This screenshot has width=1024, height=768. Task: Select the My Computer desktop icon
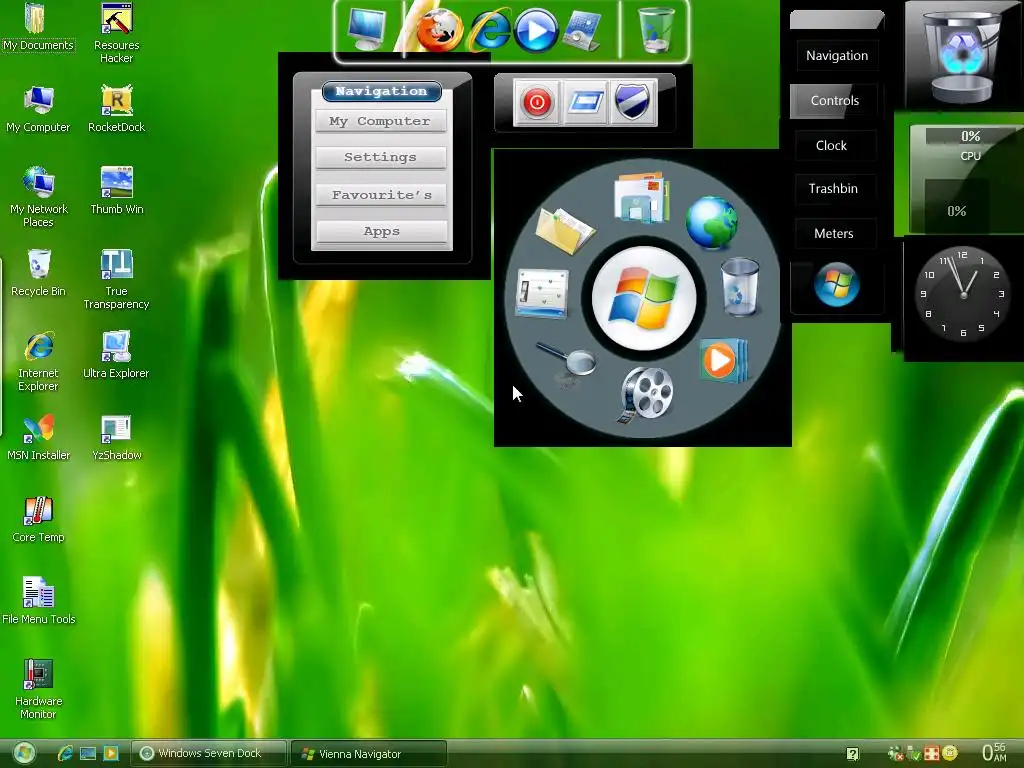[38, 108]
